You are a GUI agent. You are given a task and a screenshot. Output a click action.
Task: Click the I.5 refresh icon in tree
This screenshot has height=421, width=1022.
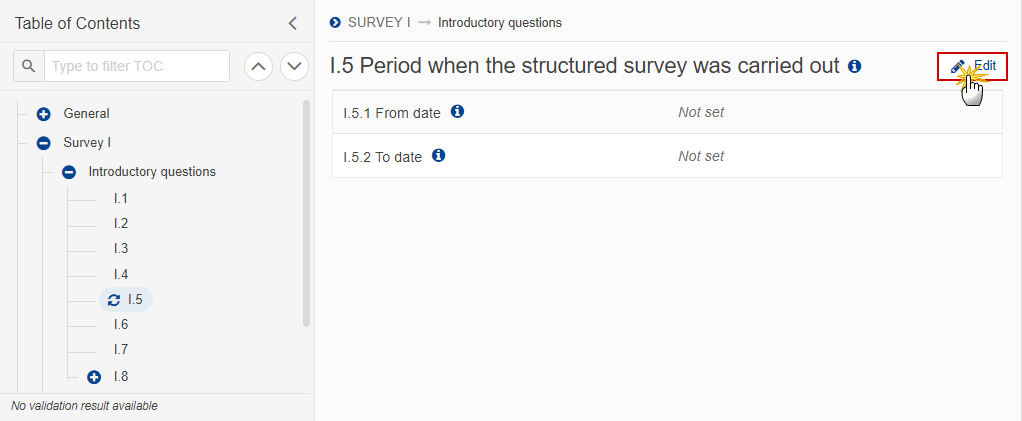coord(114,300)
